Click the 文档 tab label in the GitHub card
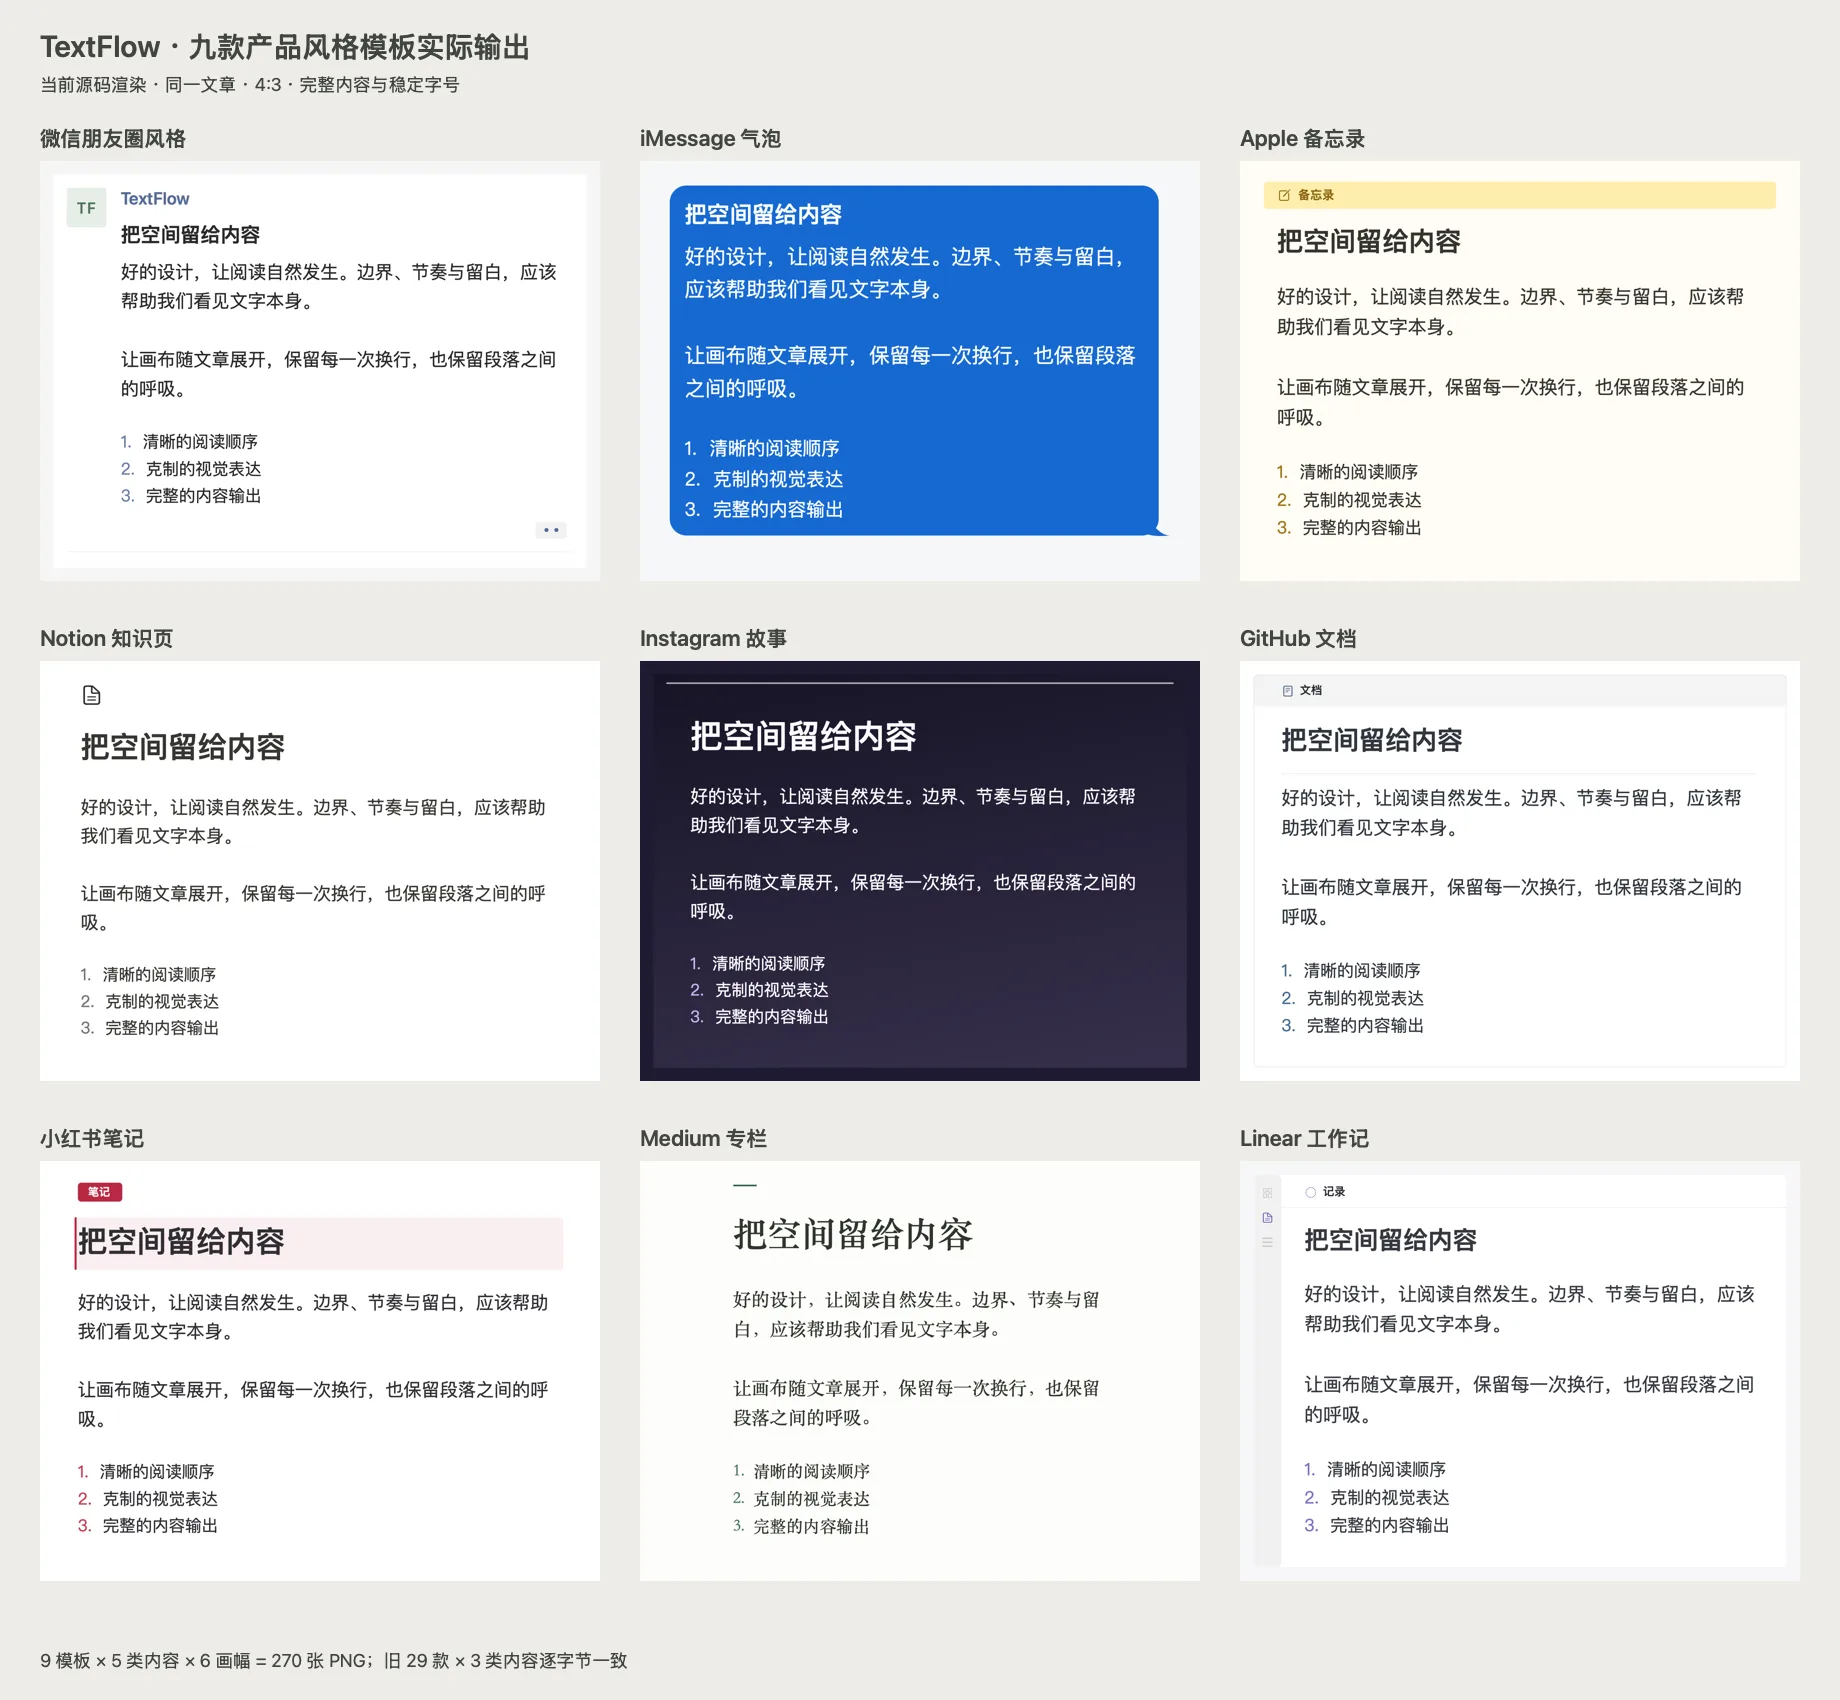Viewport: 1840px width, 1700px height. (x=1311, y=691)
